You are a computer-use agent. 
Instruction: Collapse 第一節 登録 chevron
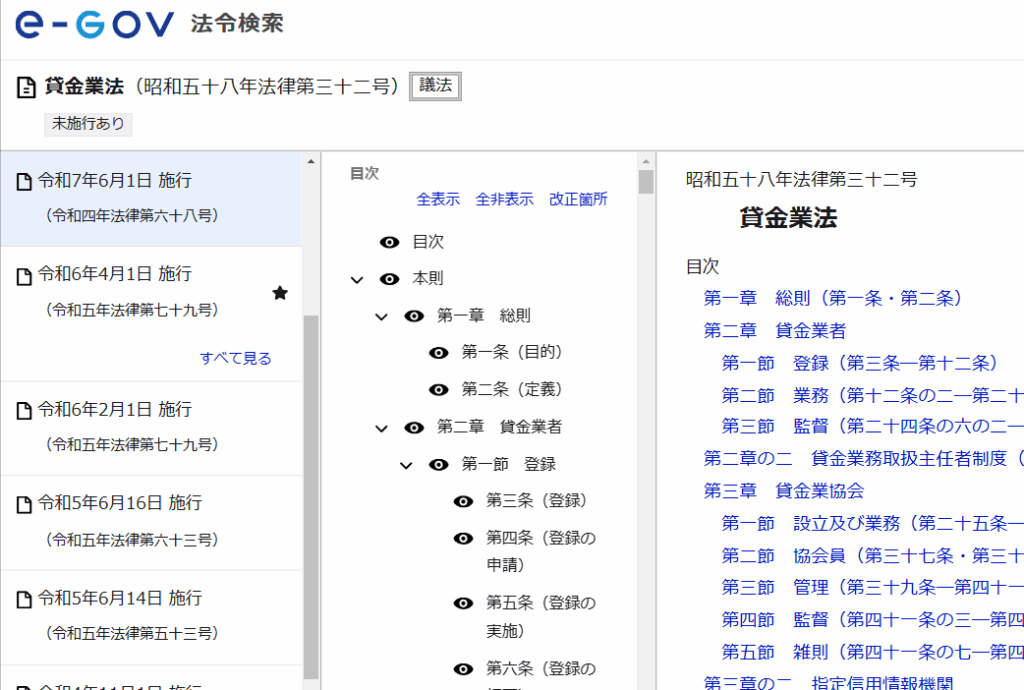[x=406, y=465]
